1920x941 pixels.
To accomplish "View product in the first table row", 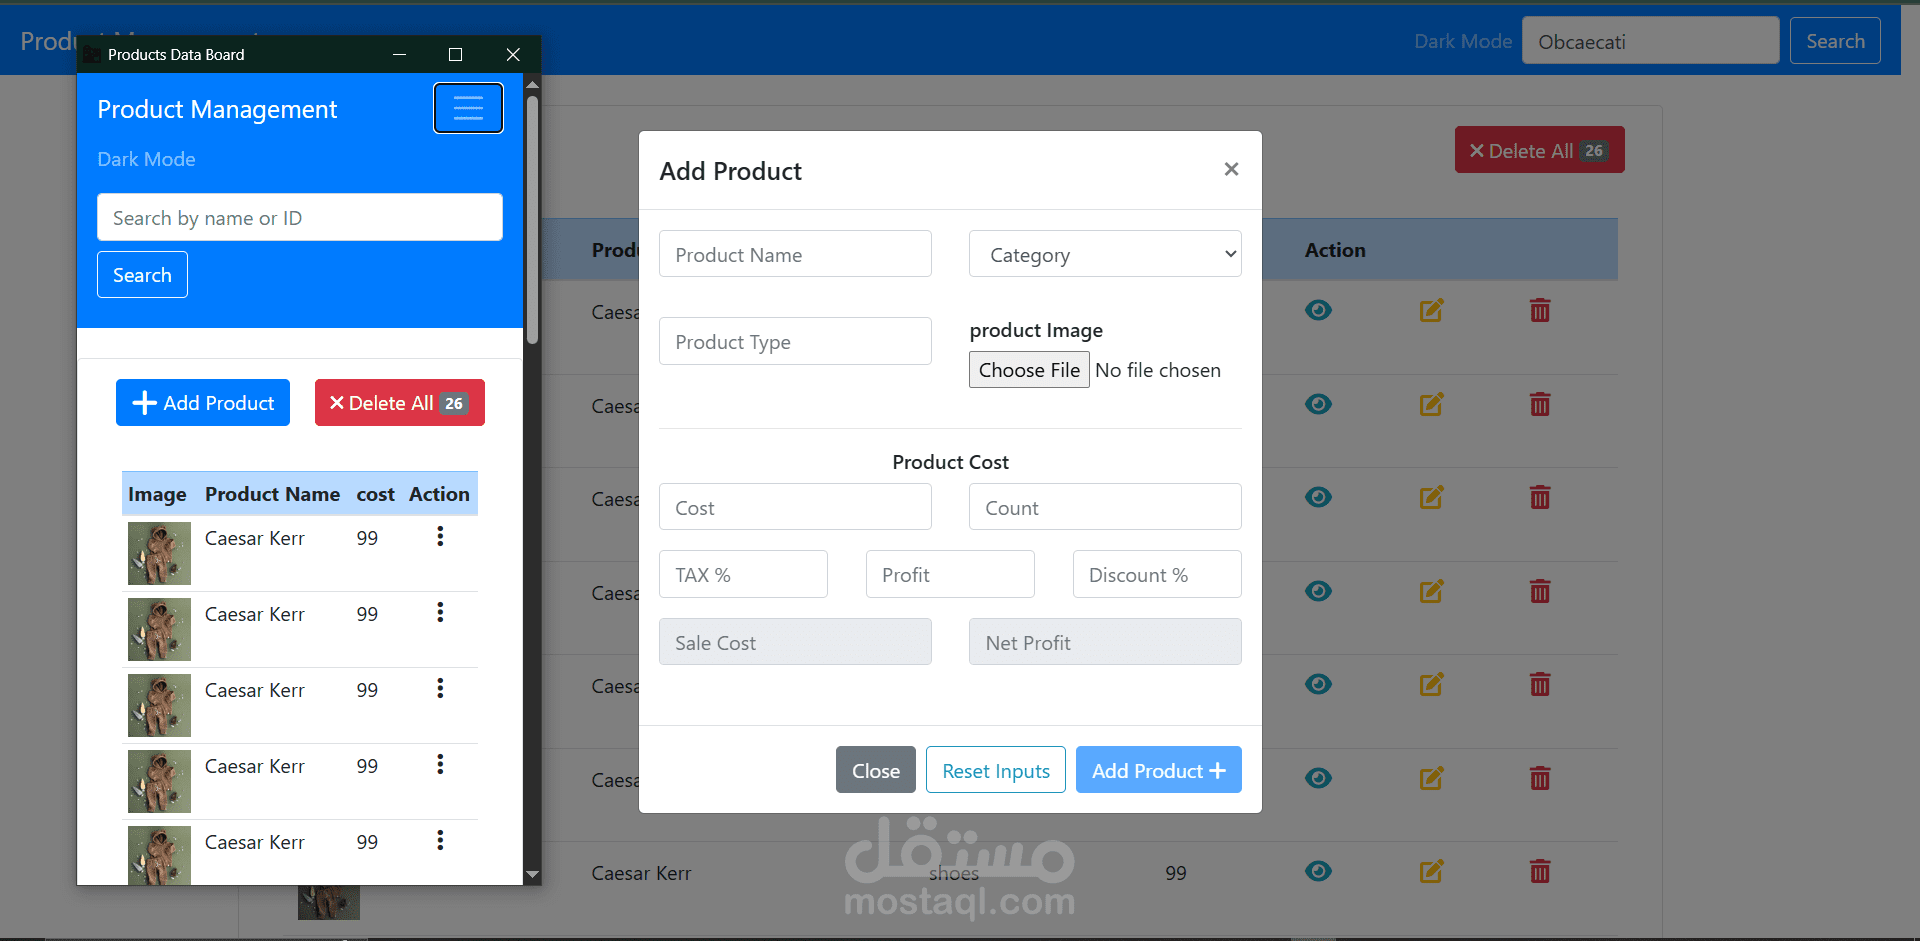I will coord(1318,310).
